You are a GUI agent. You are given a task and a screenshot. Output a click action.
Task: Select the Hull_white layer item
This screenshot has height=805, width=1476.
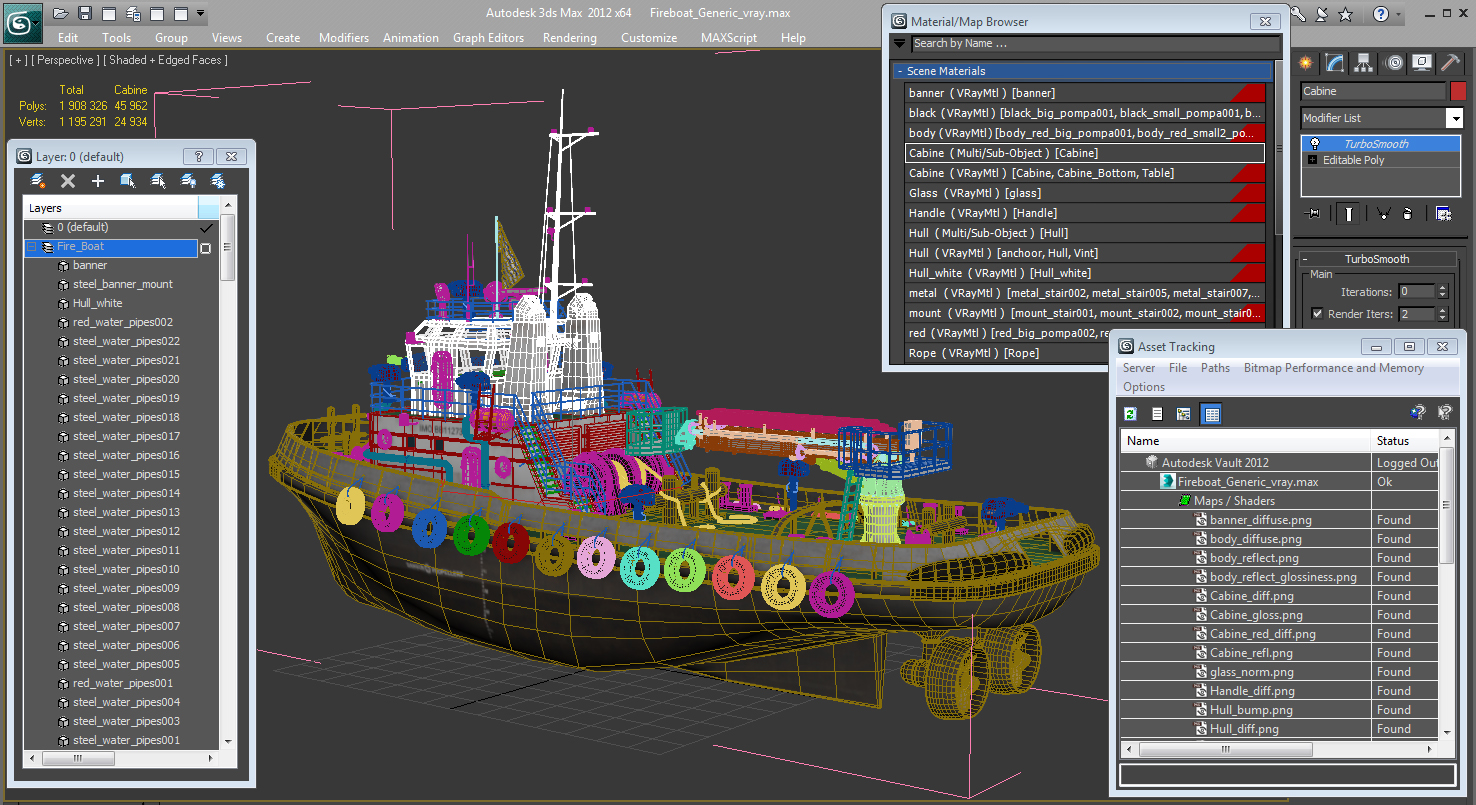[x=97, y=303]
